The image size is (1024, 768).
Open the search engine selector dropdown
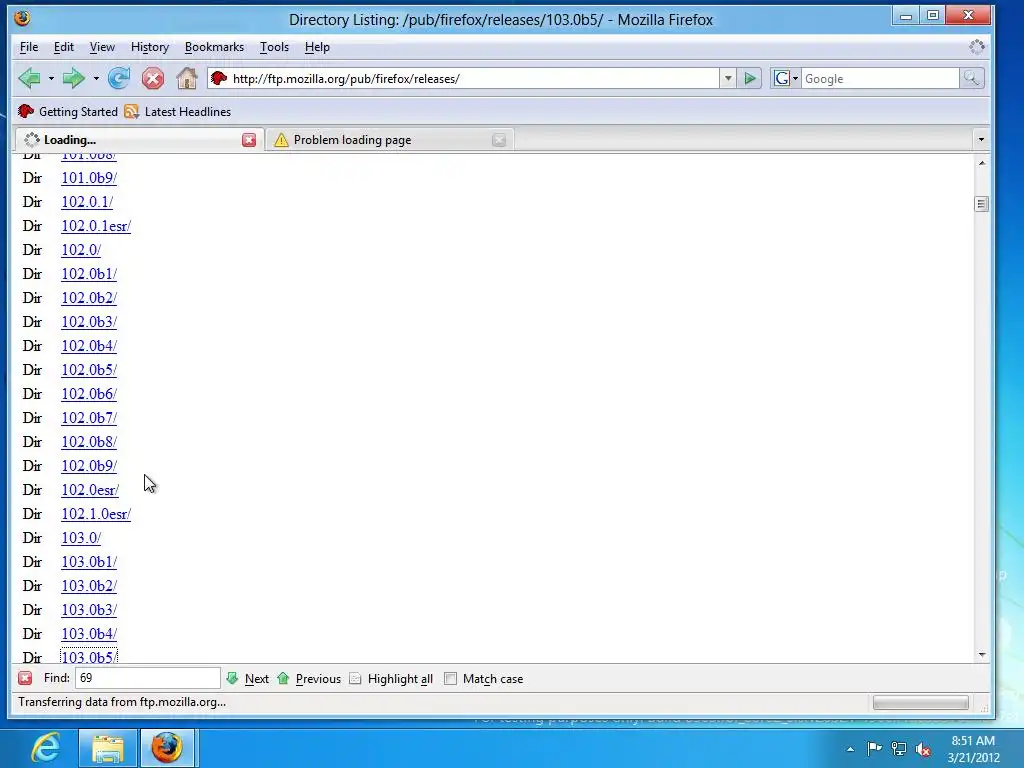click(785, 78)
